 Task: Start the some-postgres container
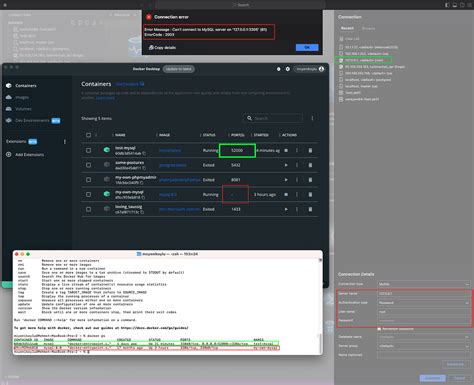tap(286, 165)
